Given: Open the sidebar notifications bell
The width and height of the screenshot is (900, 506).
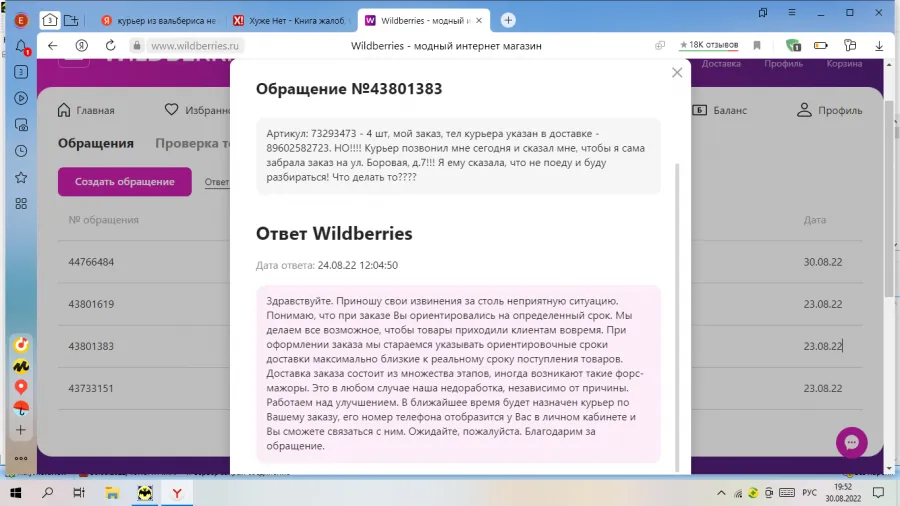Looking at the screenshot, I should click(21, 46).
